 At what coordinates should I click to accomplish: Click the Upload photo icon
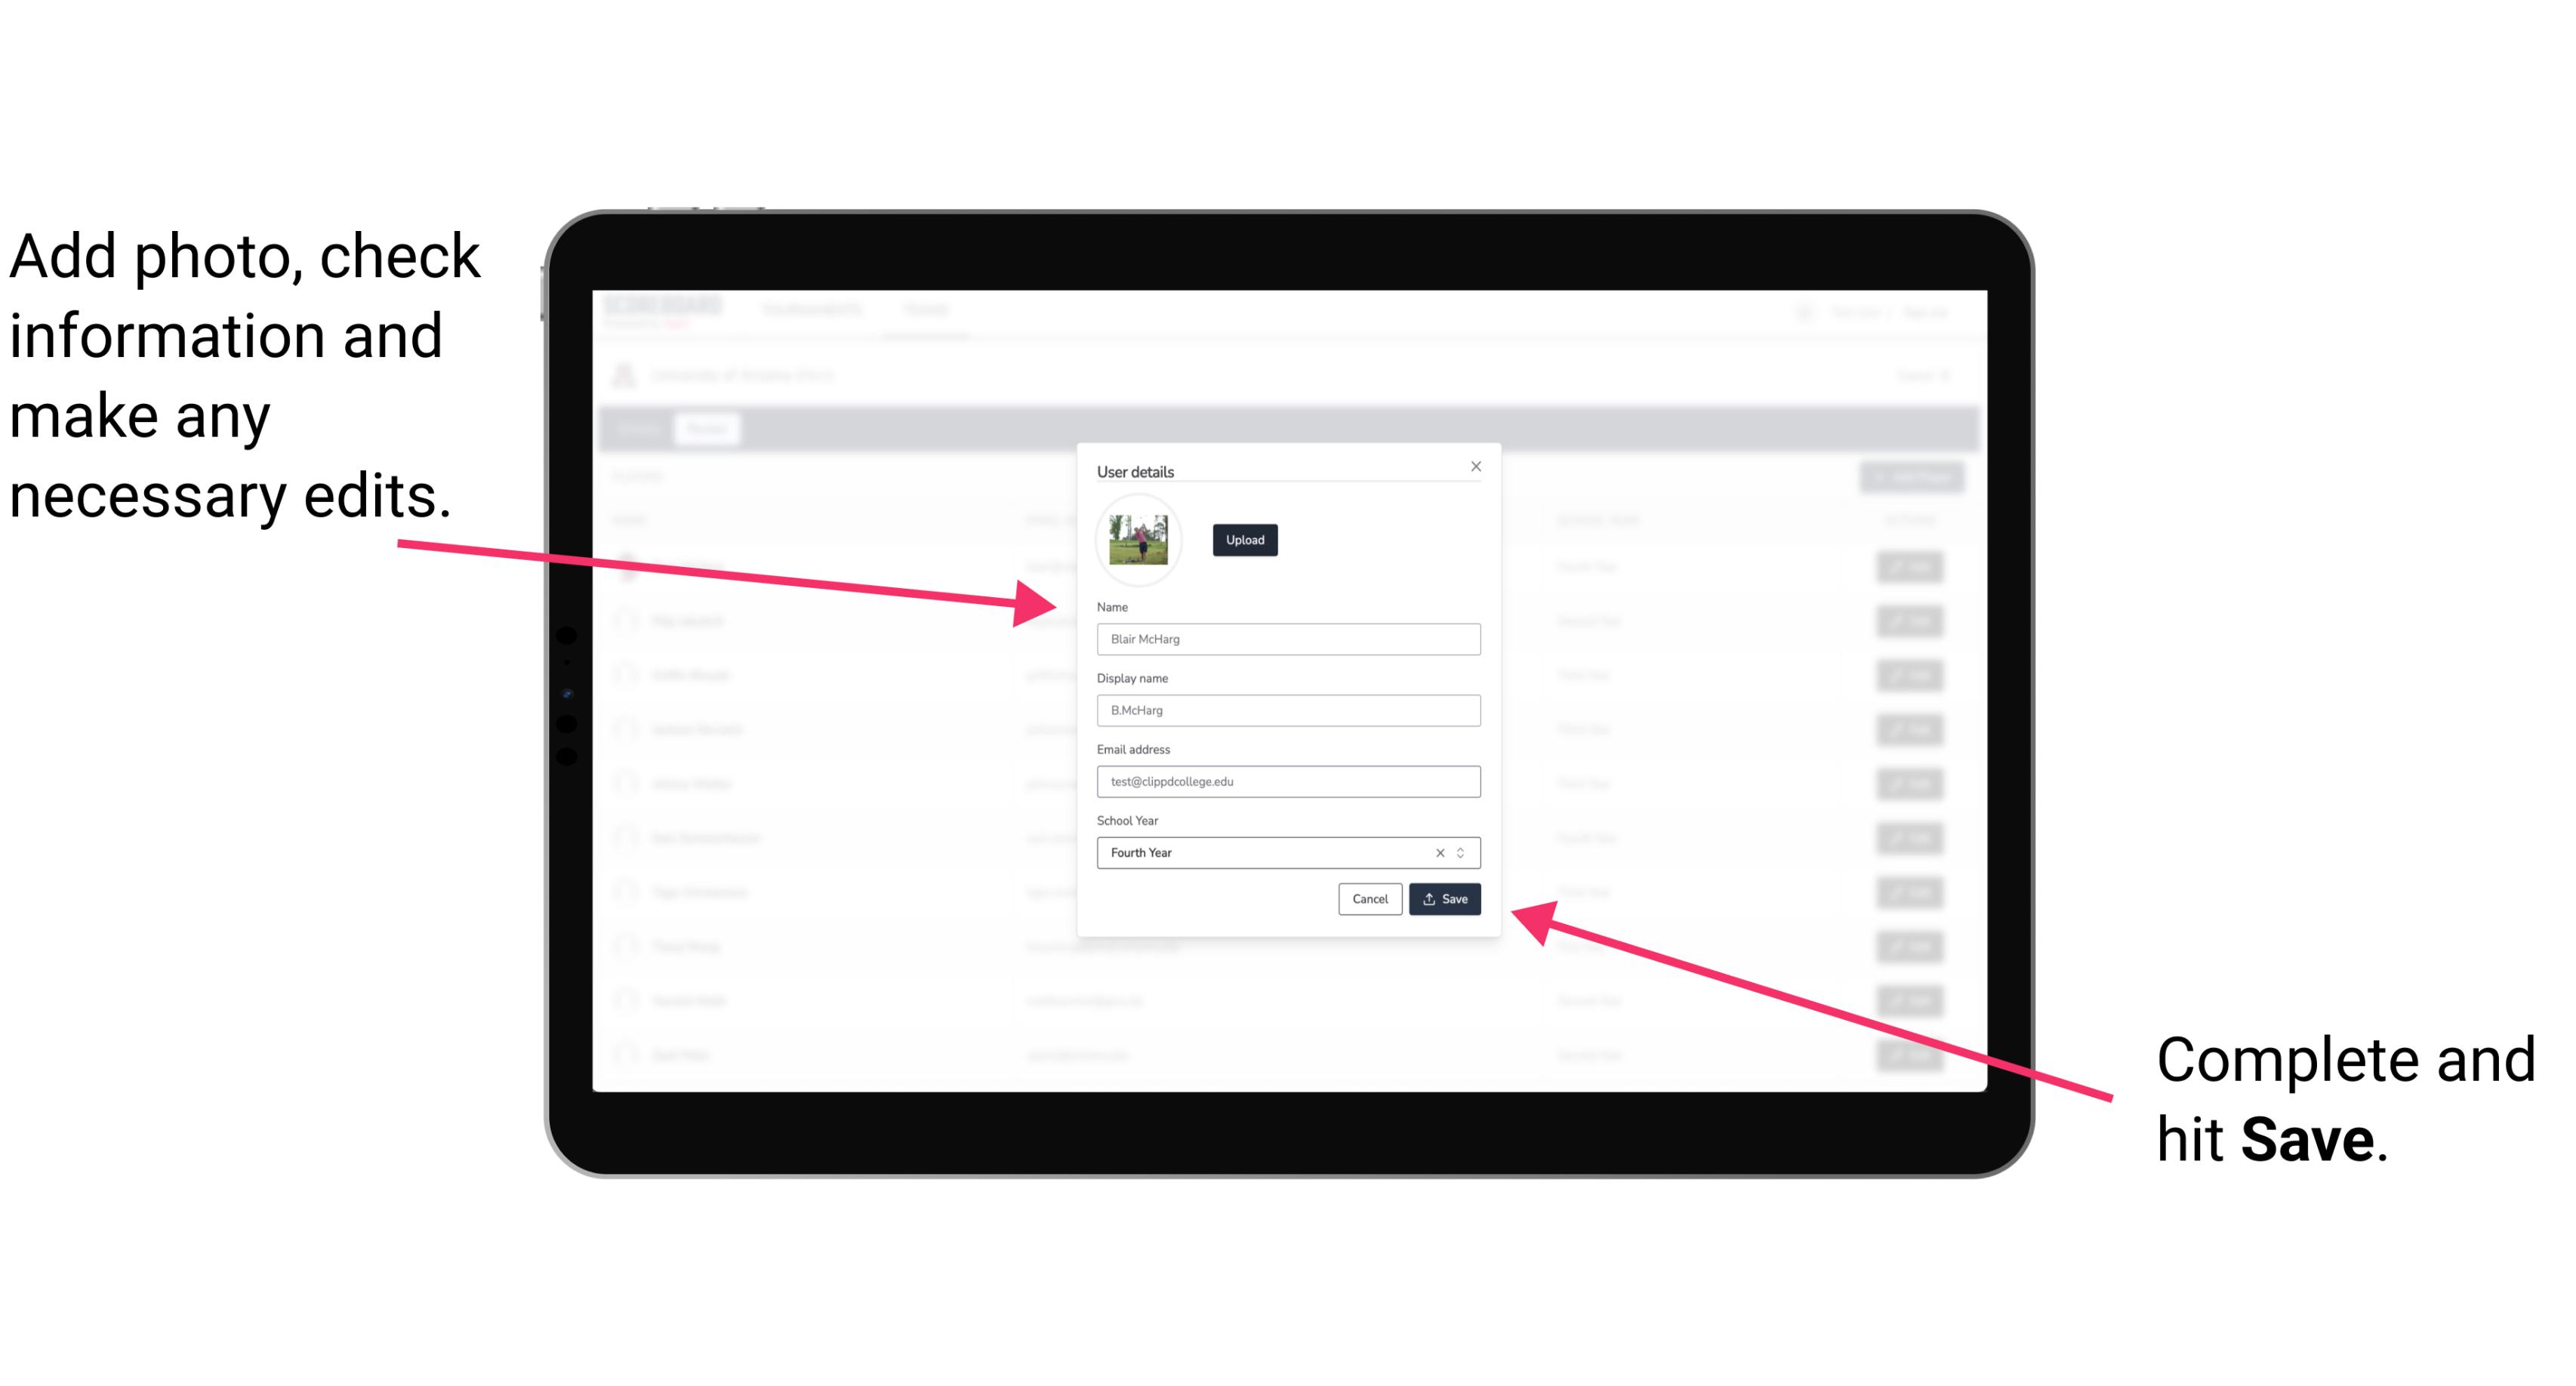pos(1244,540)
